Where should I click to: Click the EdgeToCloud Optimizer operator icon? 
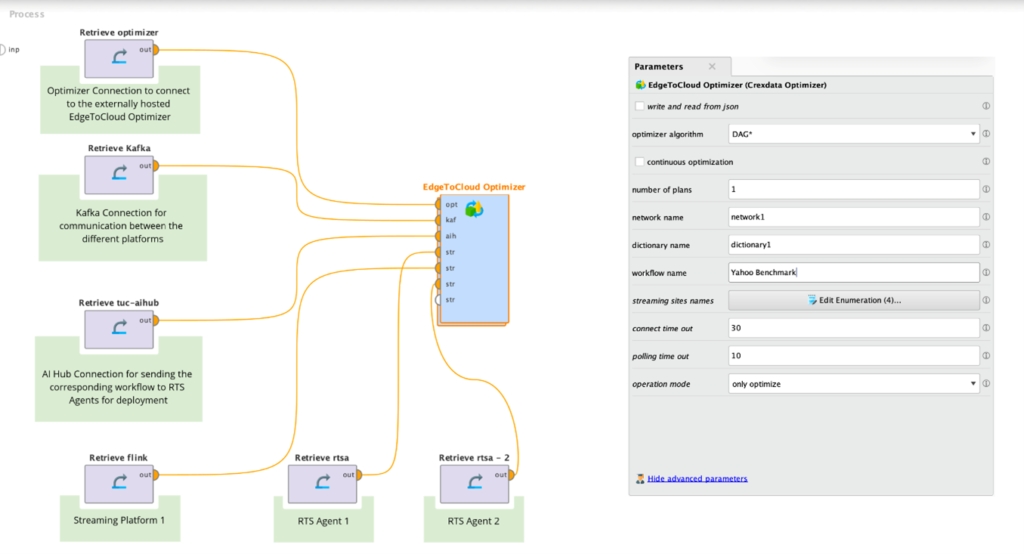click(x=474, y=209)
